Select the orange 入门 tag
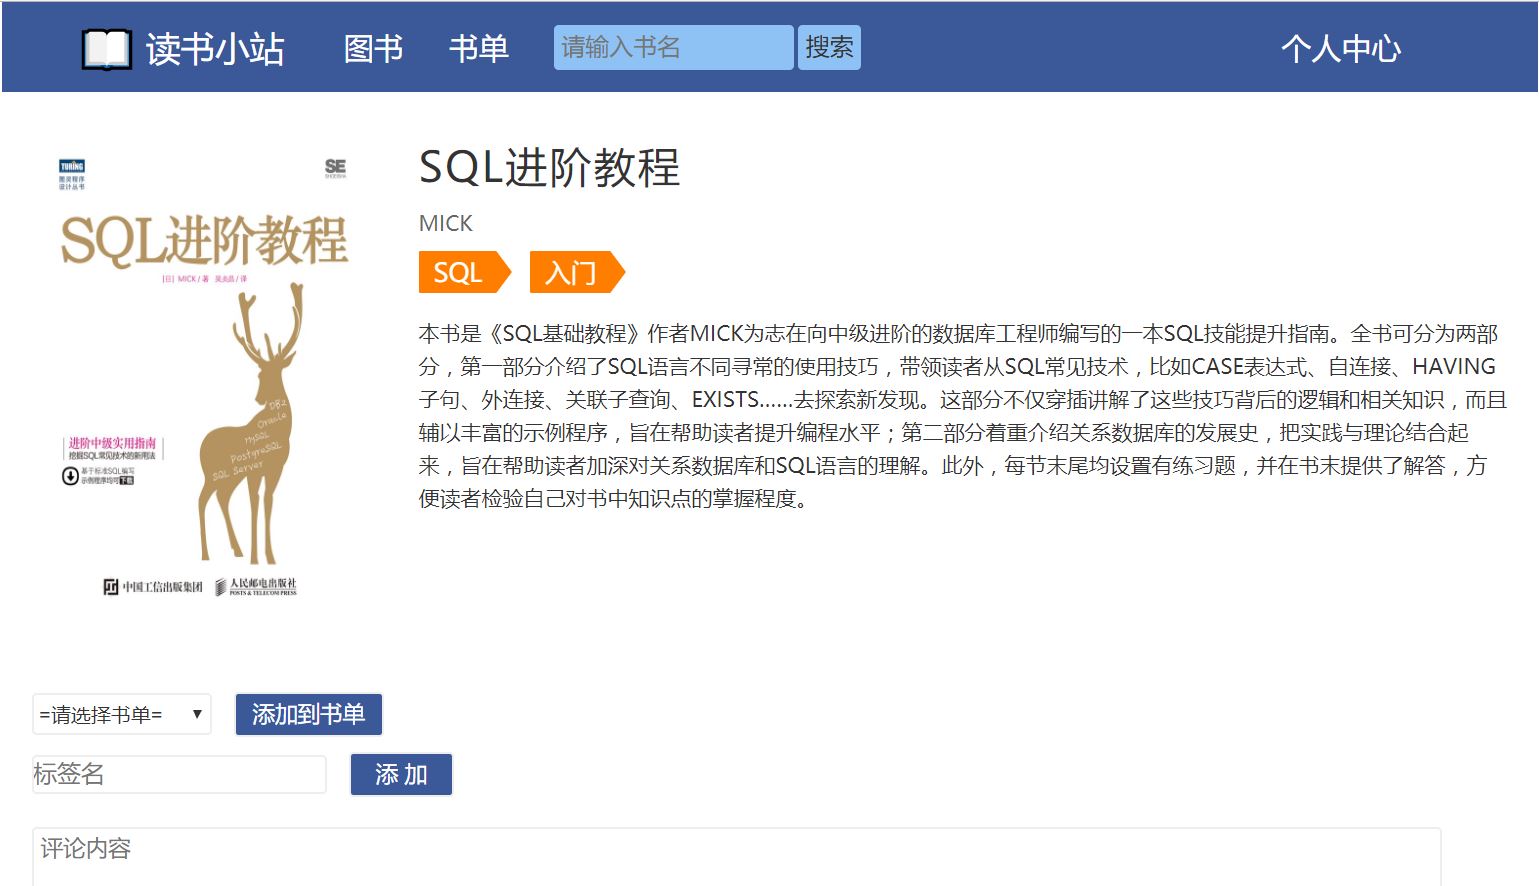This screenshot has height=886, width=1539. pos(576,273)
